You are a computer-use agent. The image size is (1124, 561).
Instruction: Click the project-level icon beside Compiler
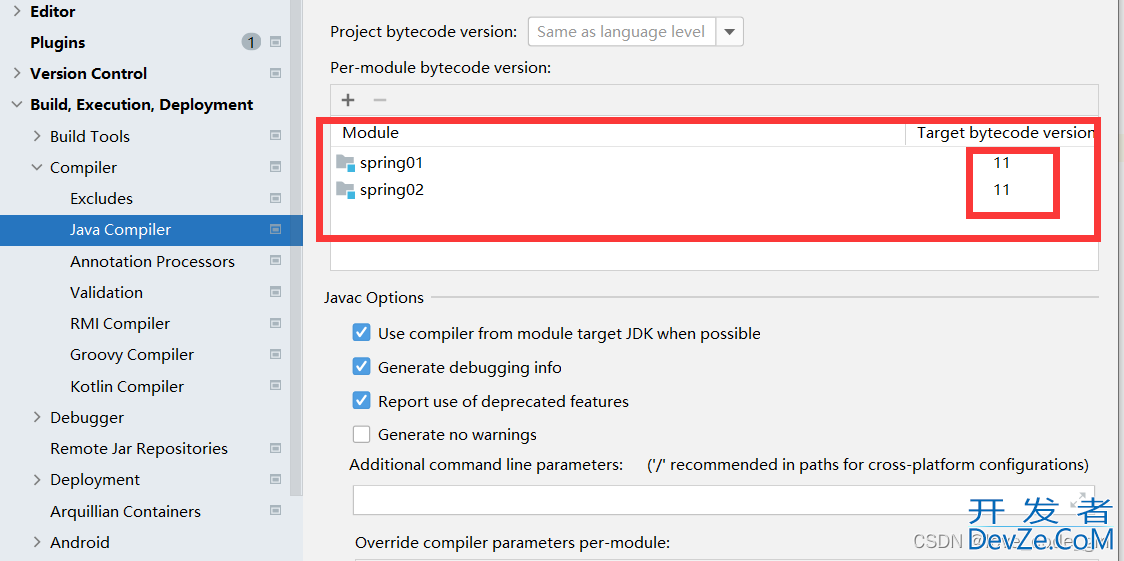[x=275, y=167]
